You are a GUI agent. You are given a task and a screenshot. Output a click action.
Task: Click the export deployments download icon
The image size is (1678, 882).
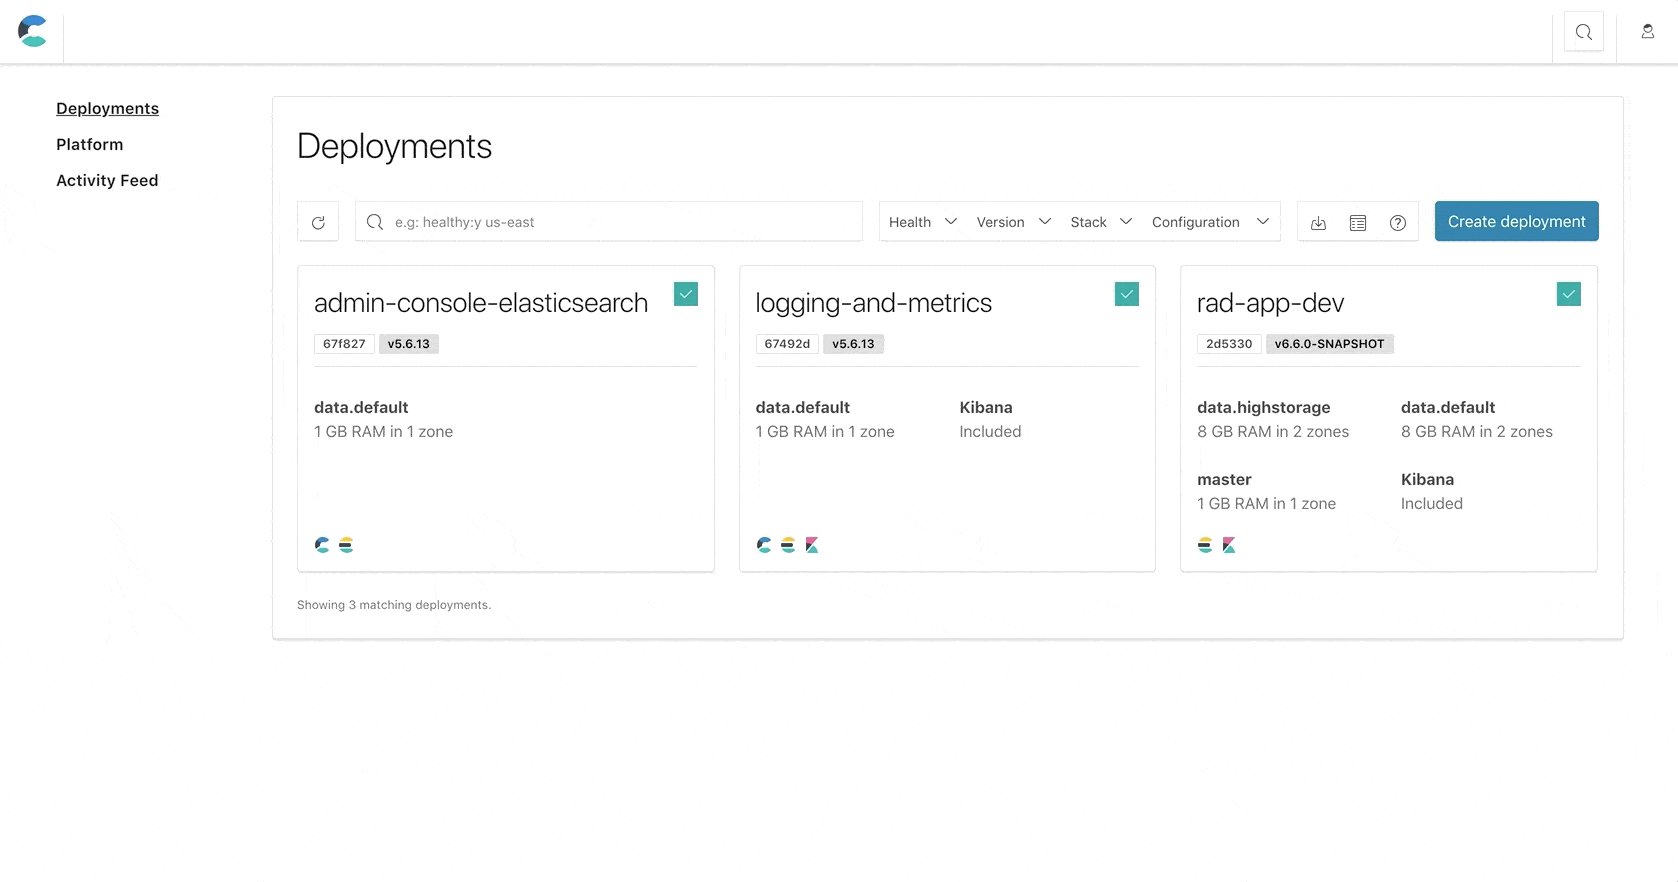1318,222
